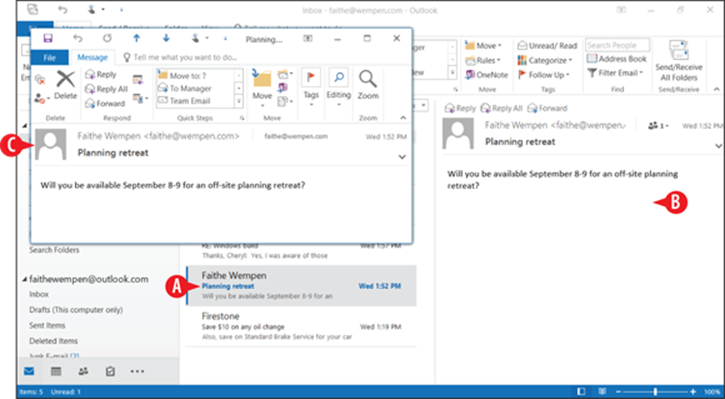Click the zoom slider handle in status bar
Image resolution: width=725 pixels, height=399 pixels.
coord(655,392)
